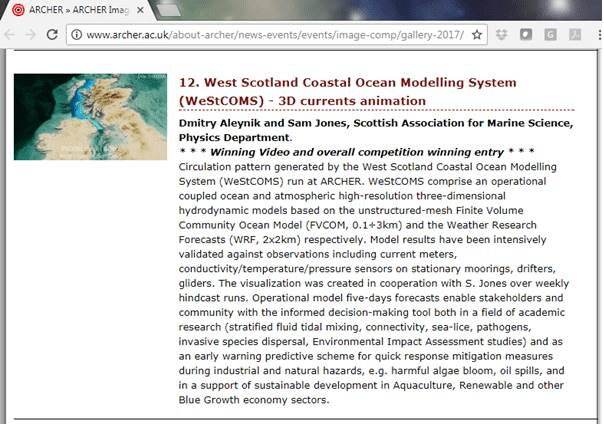
Task: Click the PDF extension icon in toolbar
Action: click(x=574, y=35)
